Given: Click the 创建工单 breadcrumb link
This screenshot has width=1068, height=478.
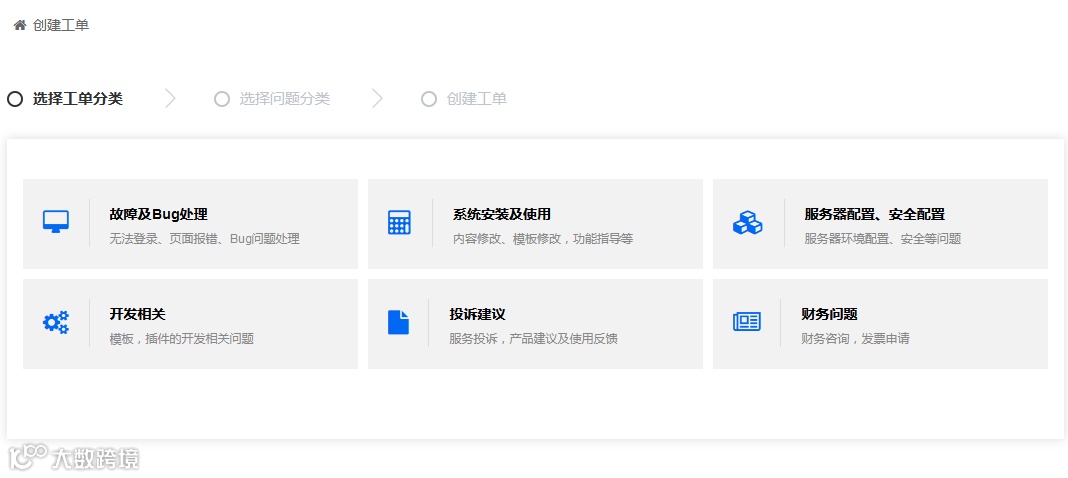Looking at the screenshot, I should (61, 25).
